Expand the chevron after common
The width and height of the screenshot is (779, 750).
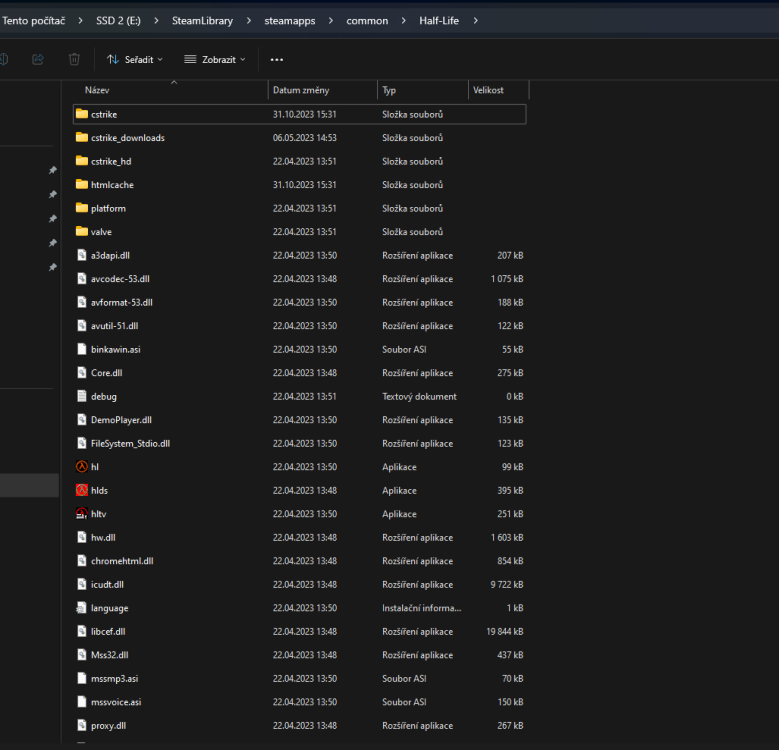(x=403, y=21)
